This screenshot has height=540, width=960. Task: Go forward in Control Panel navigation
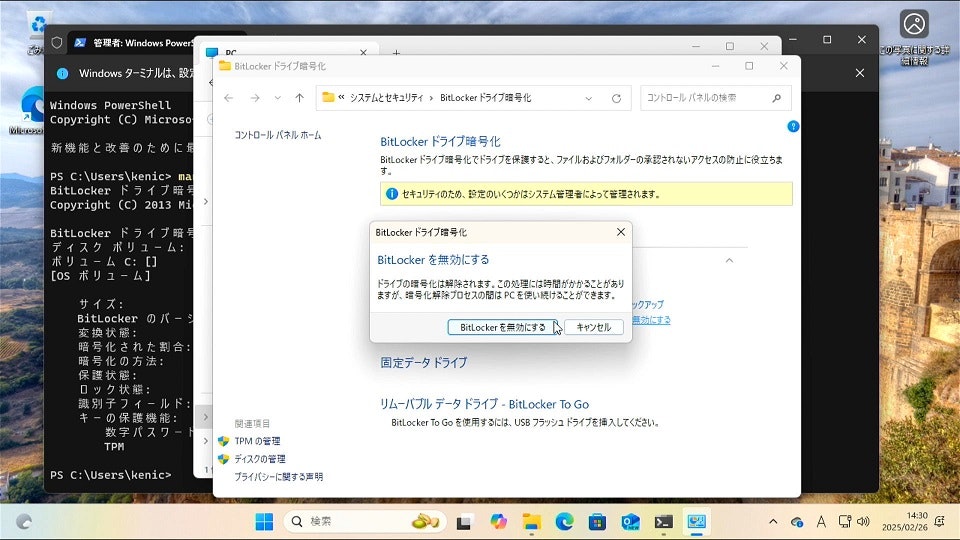(255, 98)
